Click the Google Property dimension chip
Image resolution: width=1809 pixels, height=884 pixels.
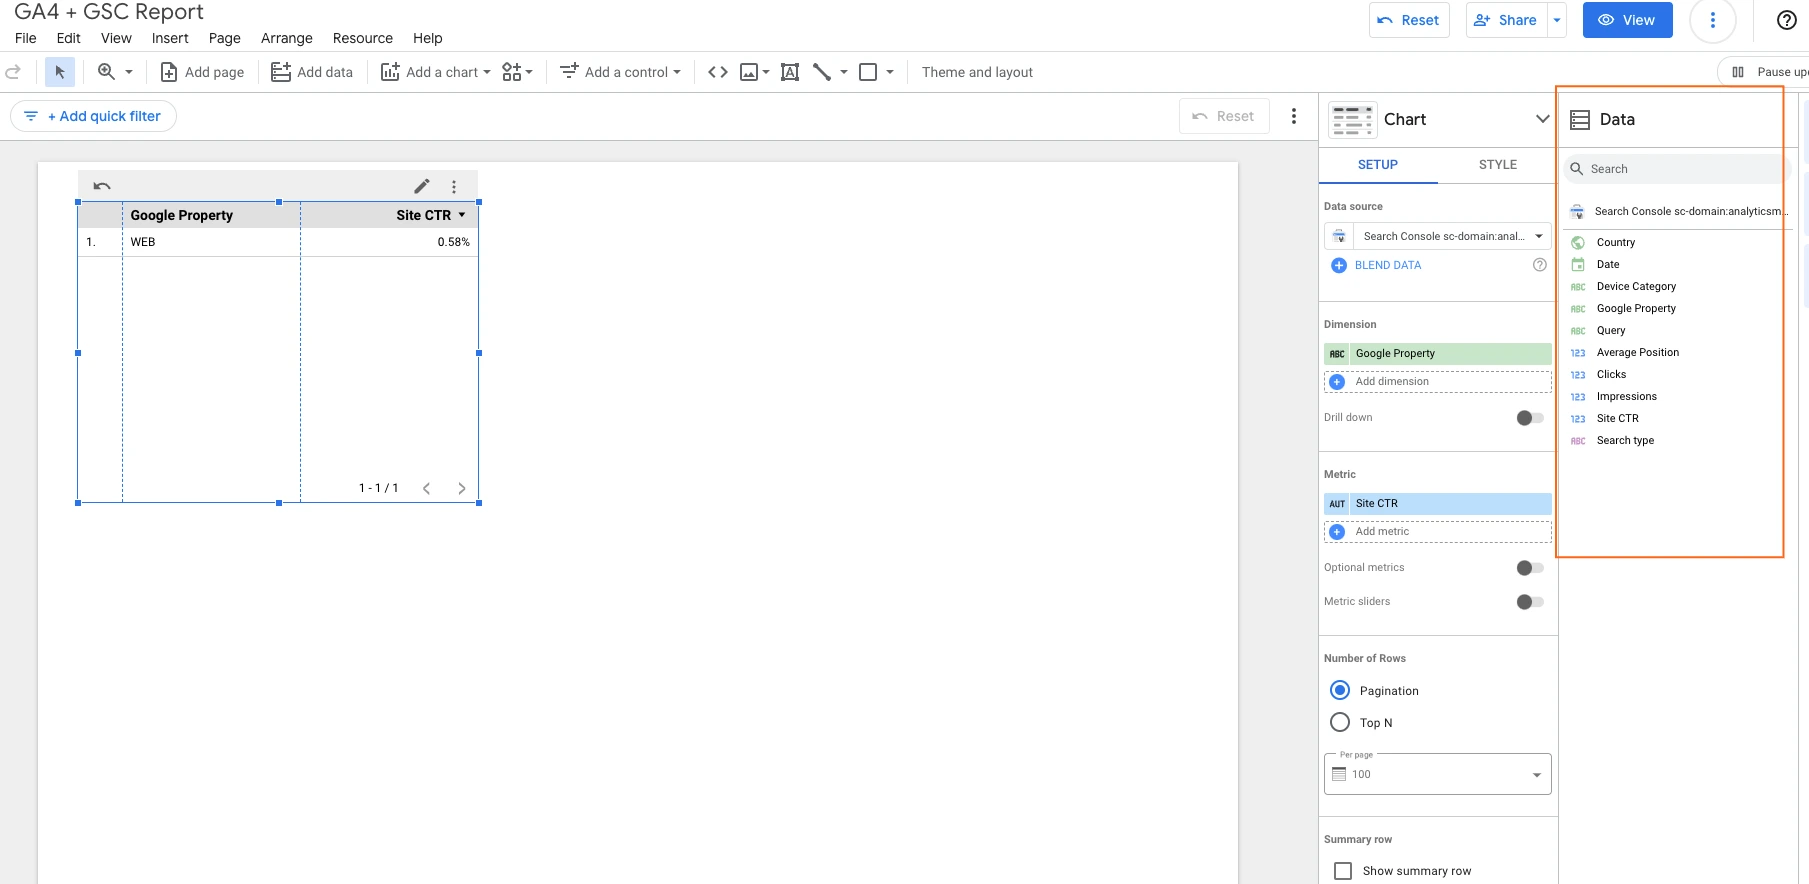pos(1438,354)
